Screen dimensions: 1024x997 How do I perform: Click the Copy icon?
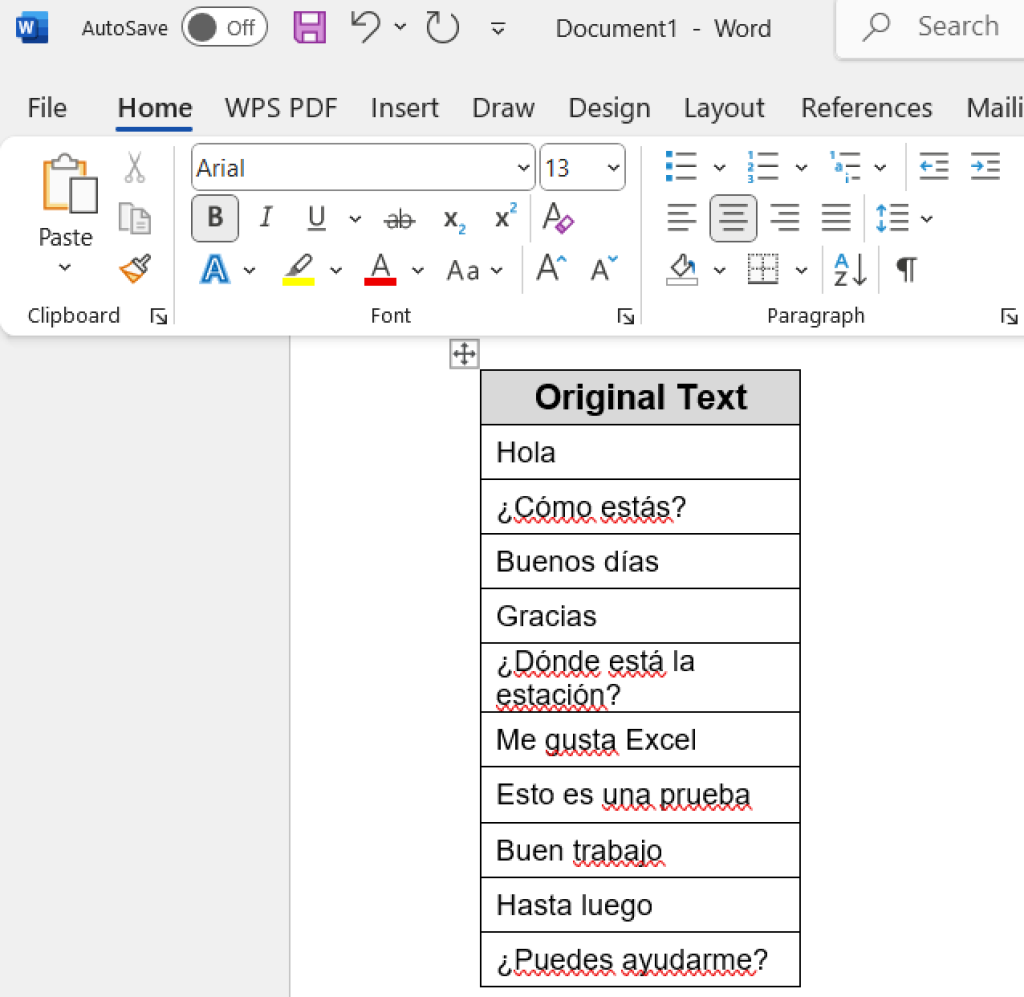[x=134, y=218]
